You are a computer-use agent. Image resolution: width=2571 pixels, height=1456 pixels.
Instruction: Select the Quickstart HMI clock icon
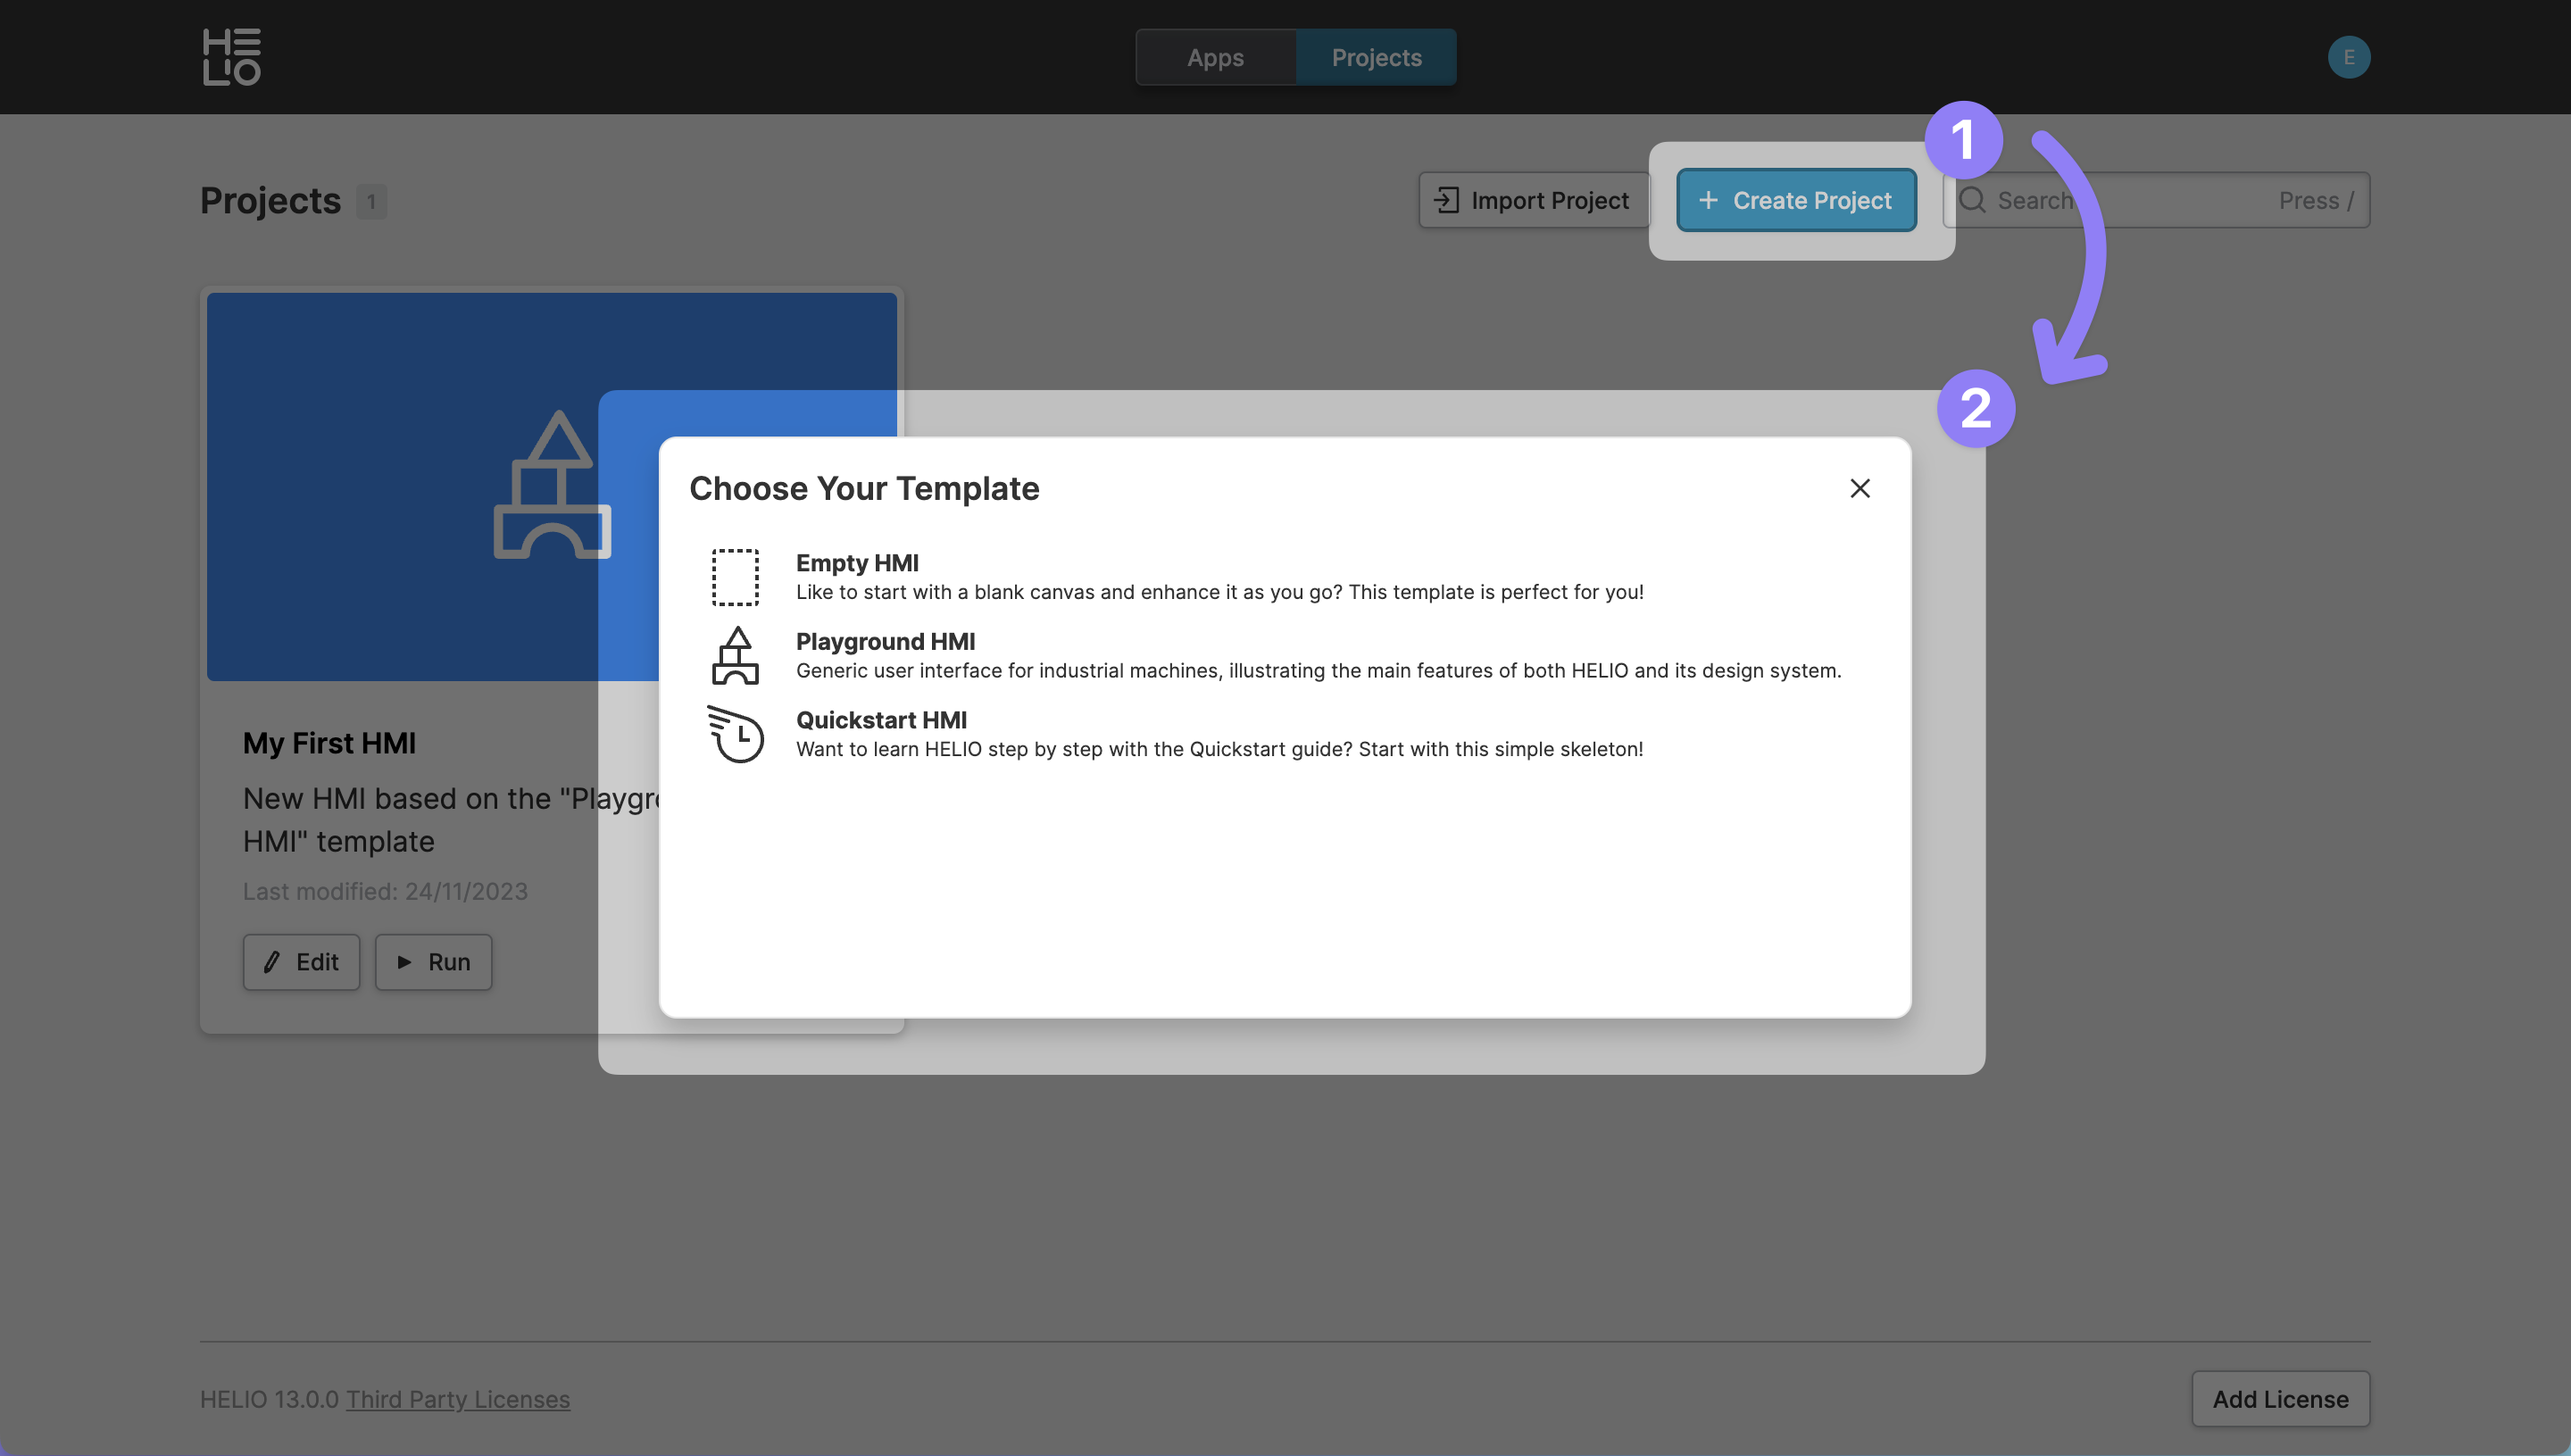pyautogui.click(x=736, y=734)
